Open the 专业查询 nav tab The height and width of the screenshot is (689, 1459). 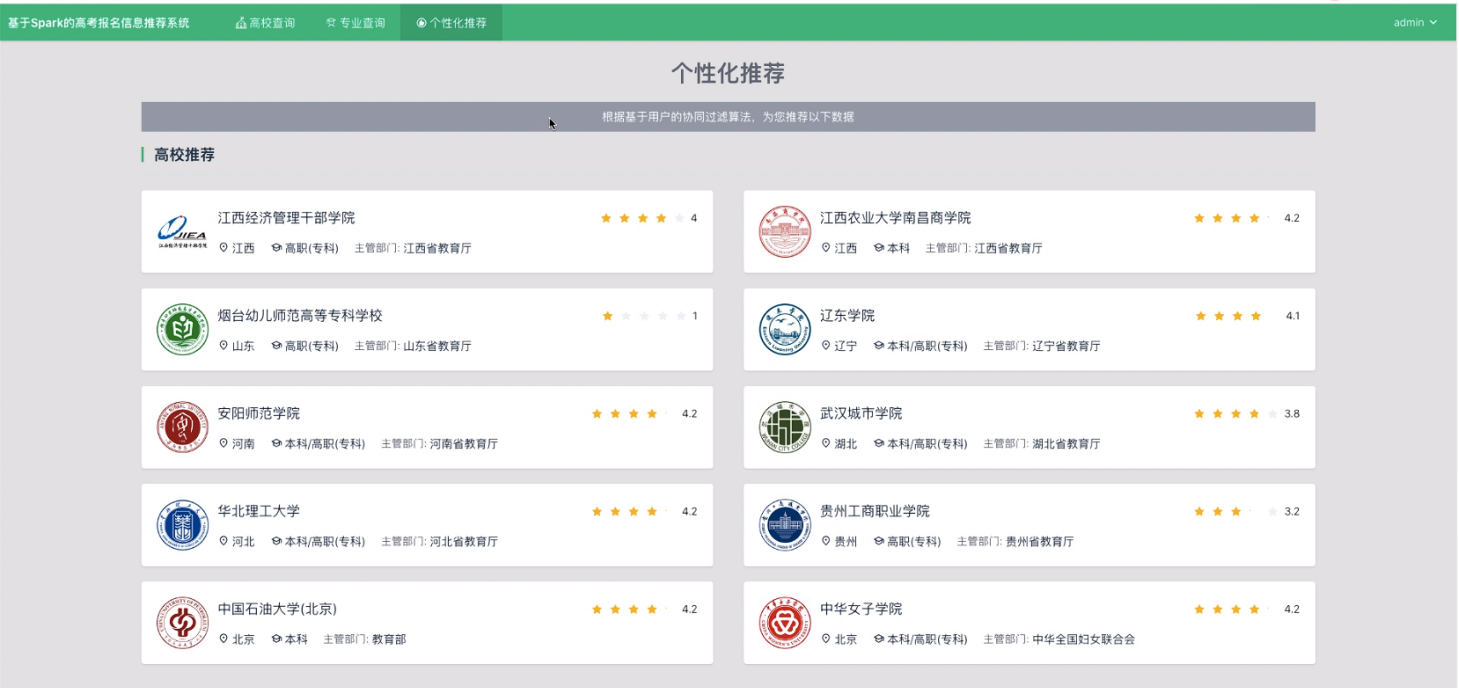(355, 22)
